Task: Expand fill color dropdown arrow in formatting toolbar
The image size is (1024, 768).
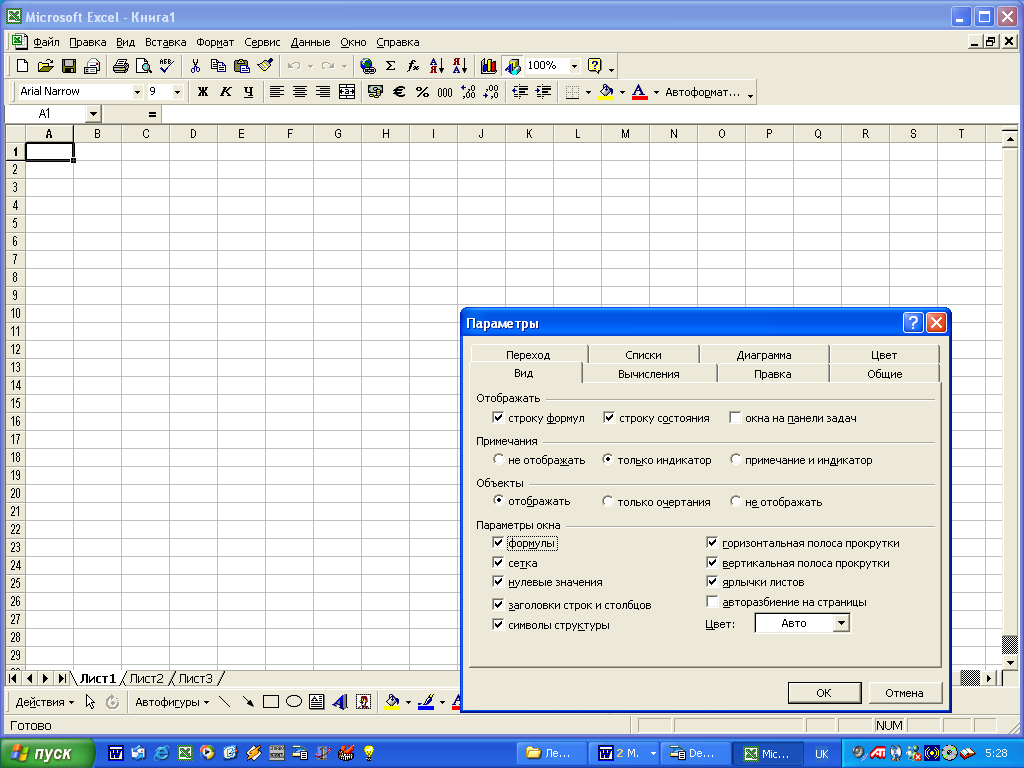Action: [622, 92]
